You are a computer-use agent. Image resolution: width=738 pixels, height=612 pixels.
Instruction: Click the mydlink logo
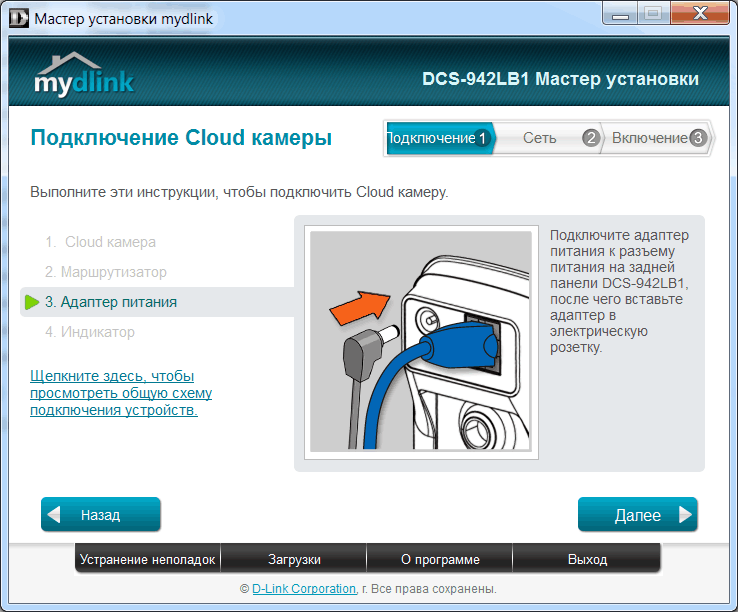(x=84, y=74)
